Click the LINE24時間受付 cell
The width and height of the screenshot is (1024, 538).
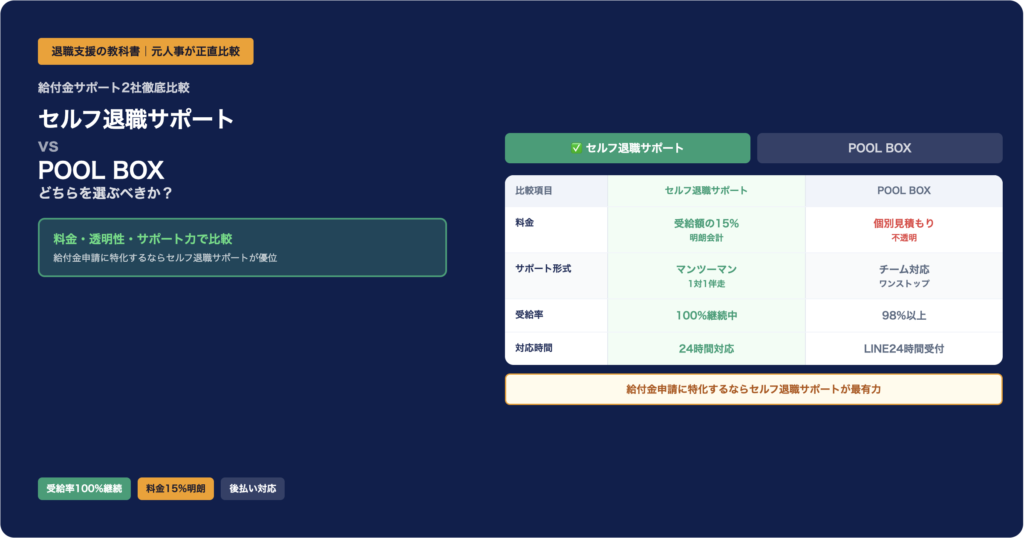click(x=903, y=348)
